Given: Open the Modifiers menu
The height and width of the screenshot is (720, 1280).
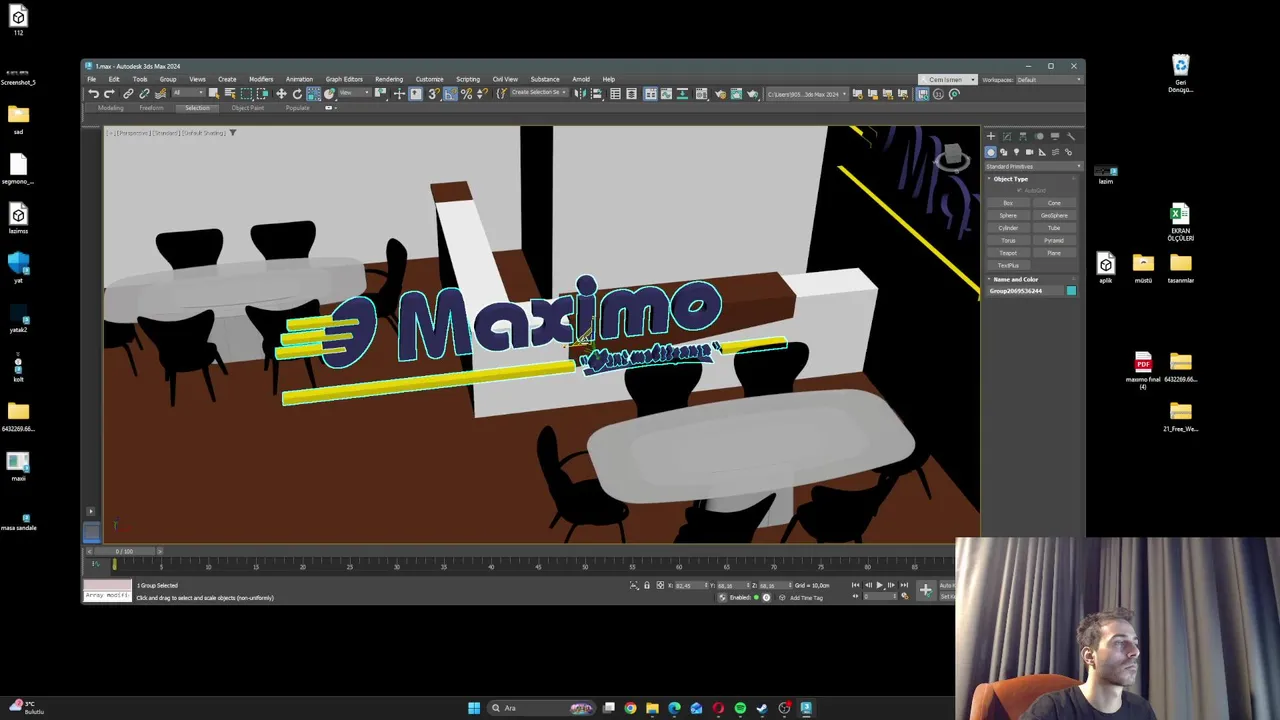Looking at the screenshot, I should tap(261, 79).
